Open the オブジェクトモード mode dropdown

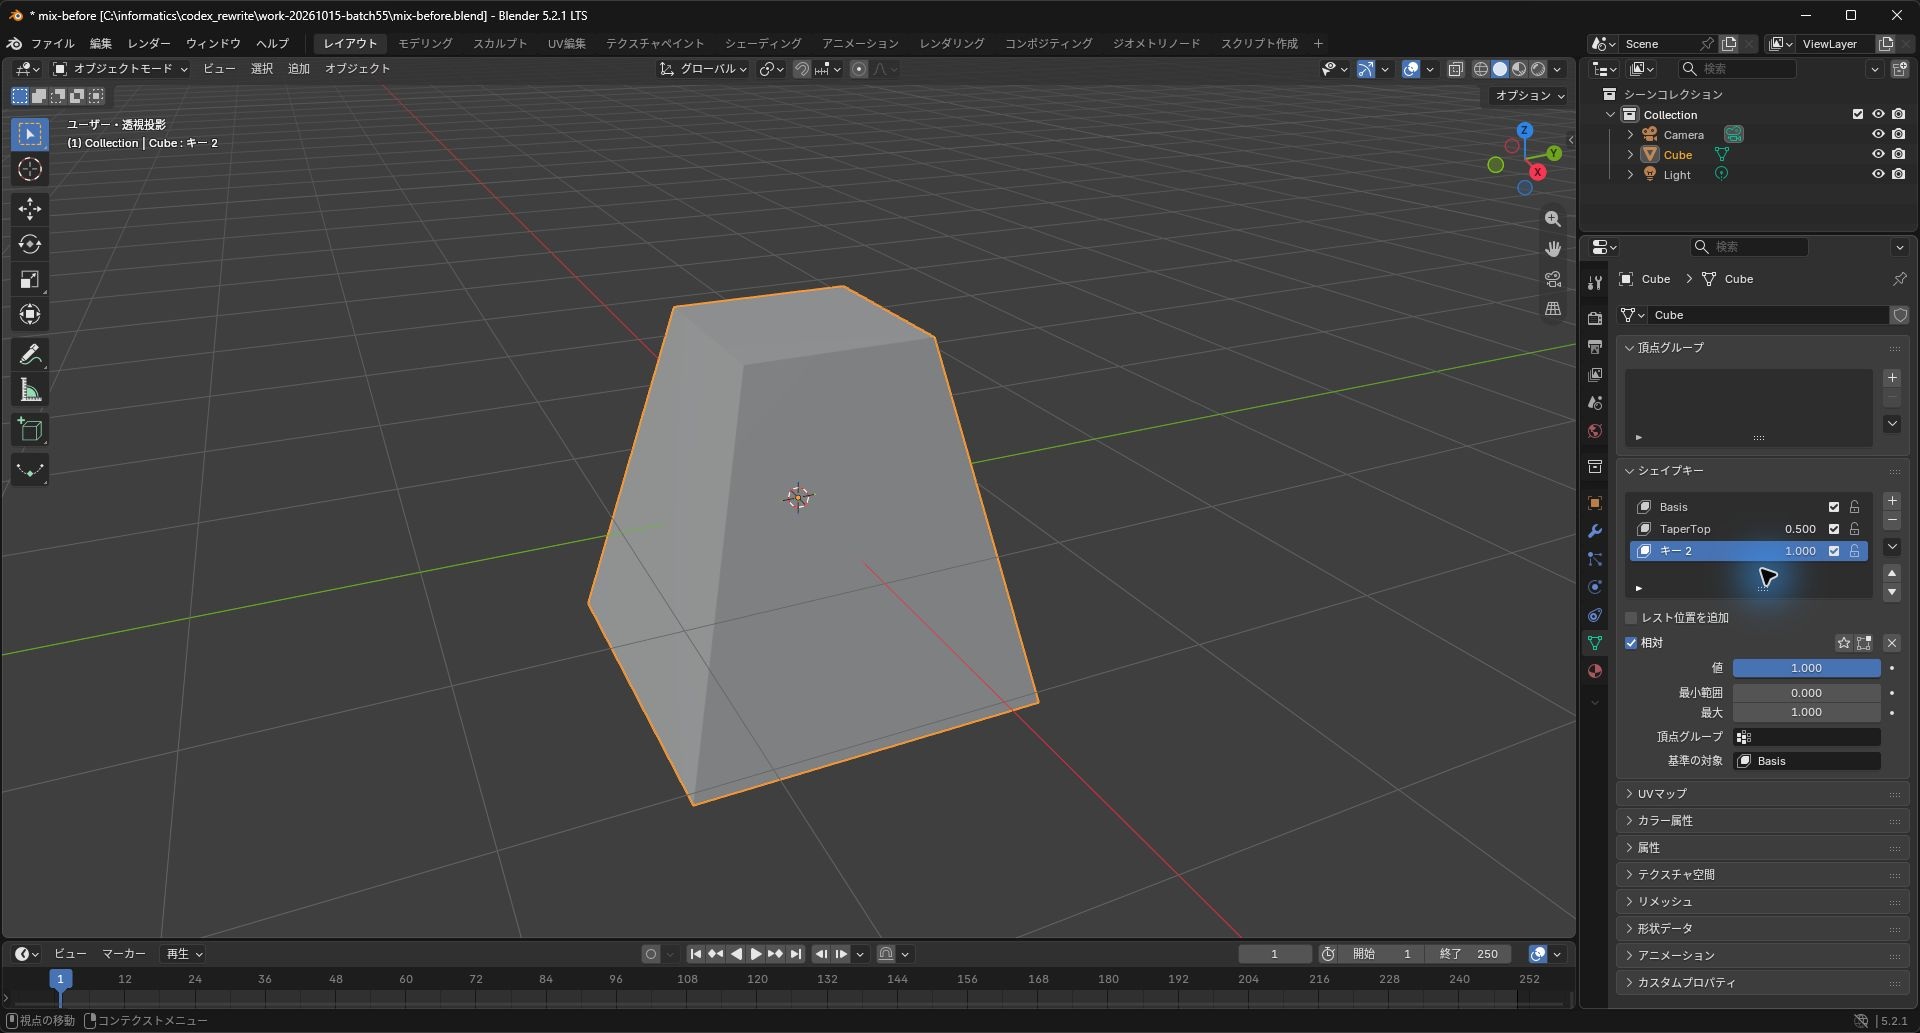[120, 69]
